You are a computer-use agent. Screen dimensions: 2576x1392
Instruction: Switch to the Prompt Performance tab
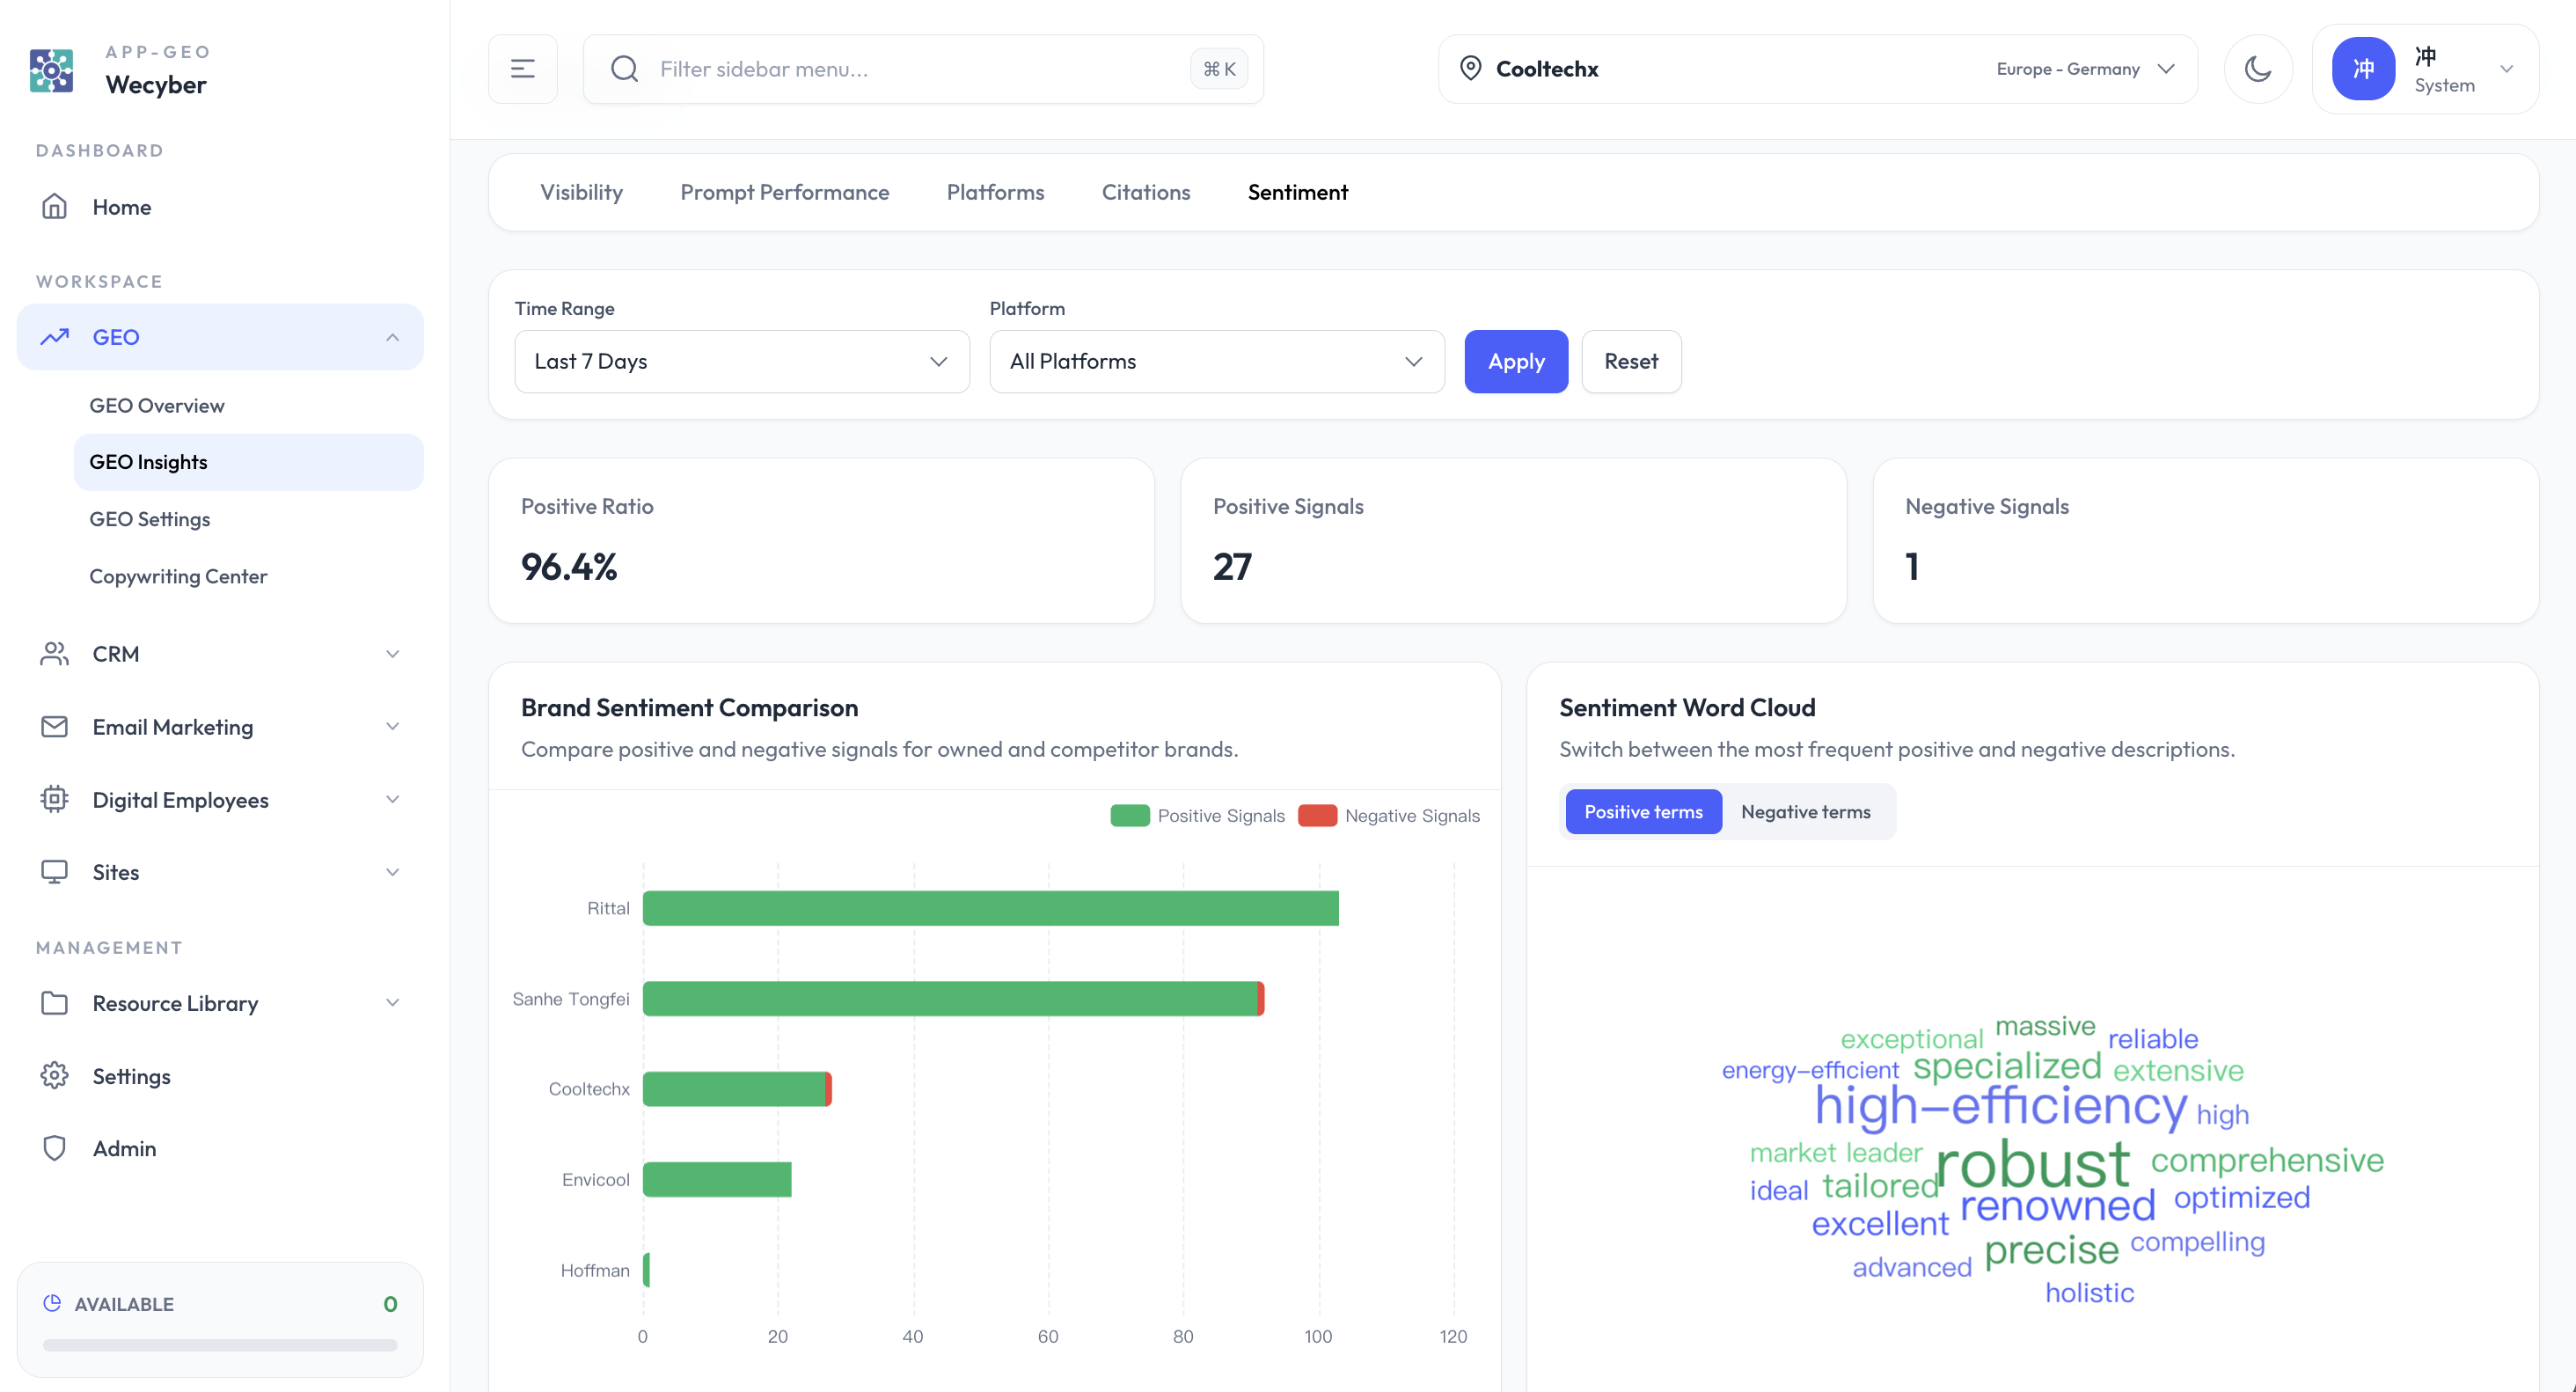tap(785, 192)
